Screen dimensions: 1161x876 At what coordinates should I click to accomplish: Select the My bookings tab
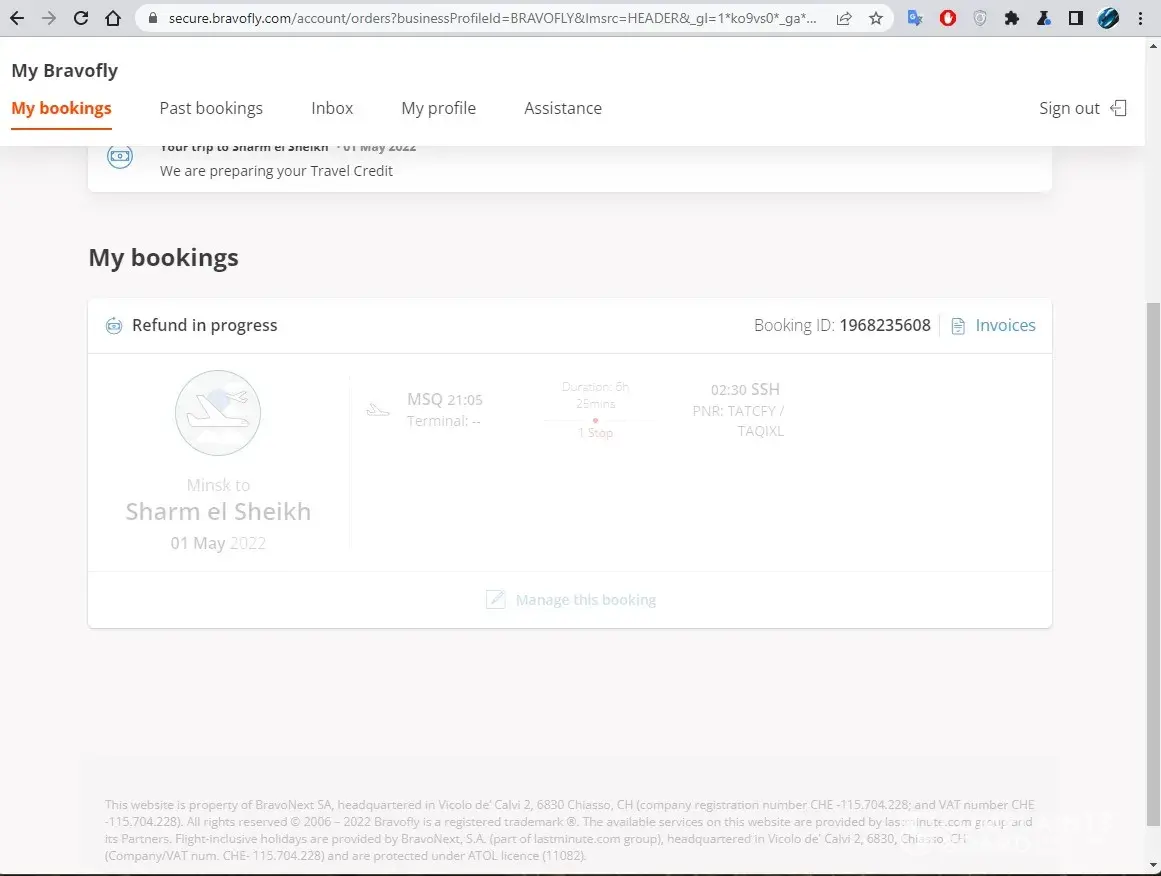[x=61, y=108]
